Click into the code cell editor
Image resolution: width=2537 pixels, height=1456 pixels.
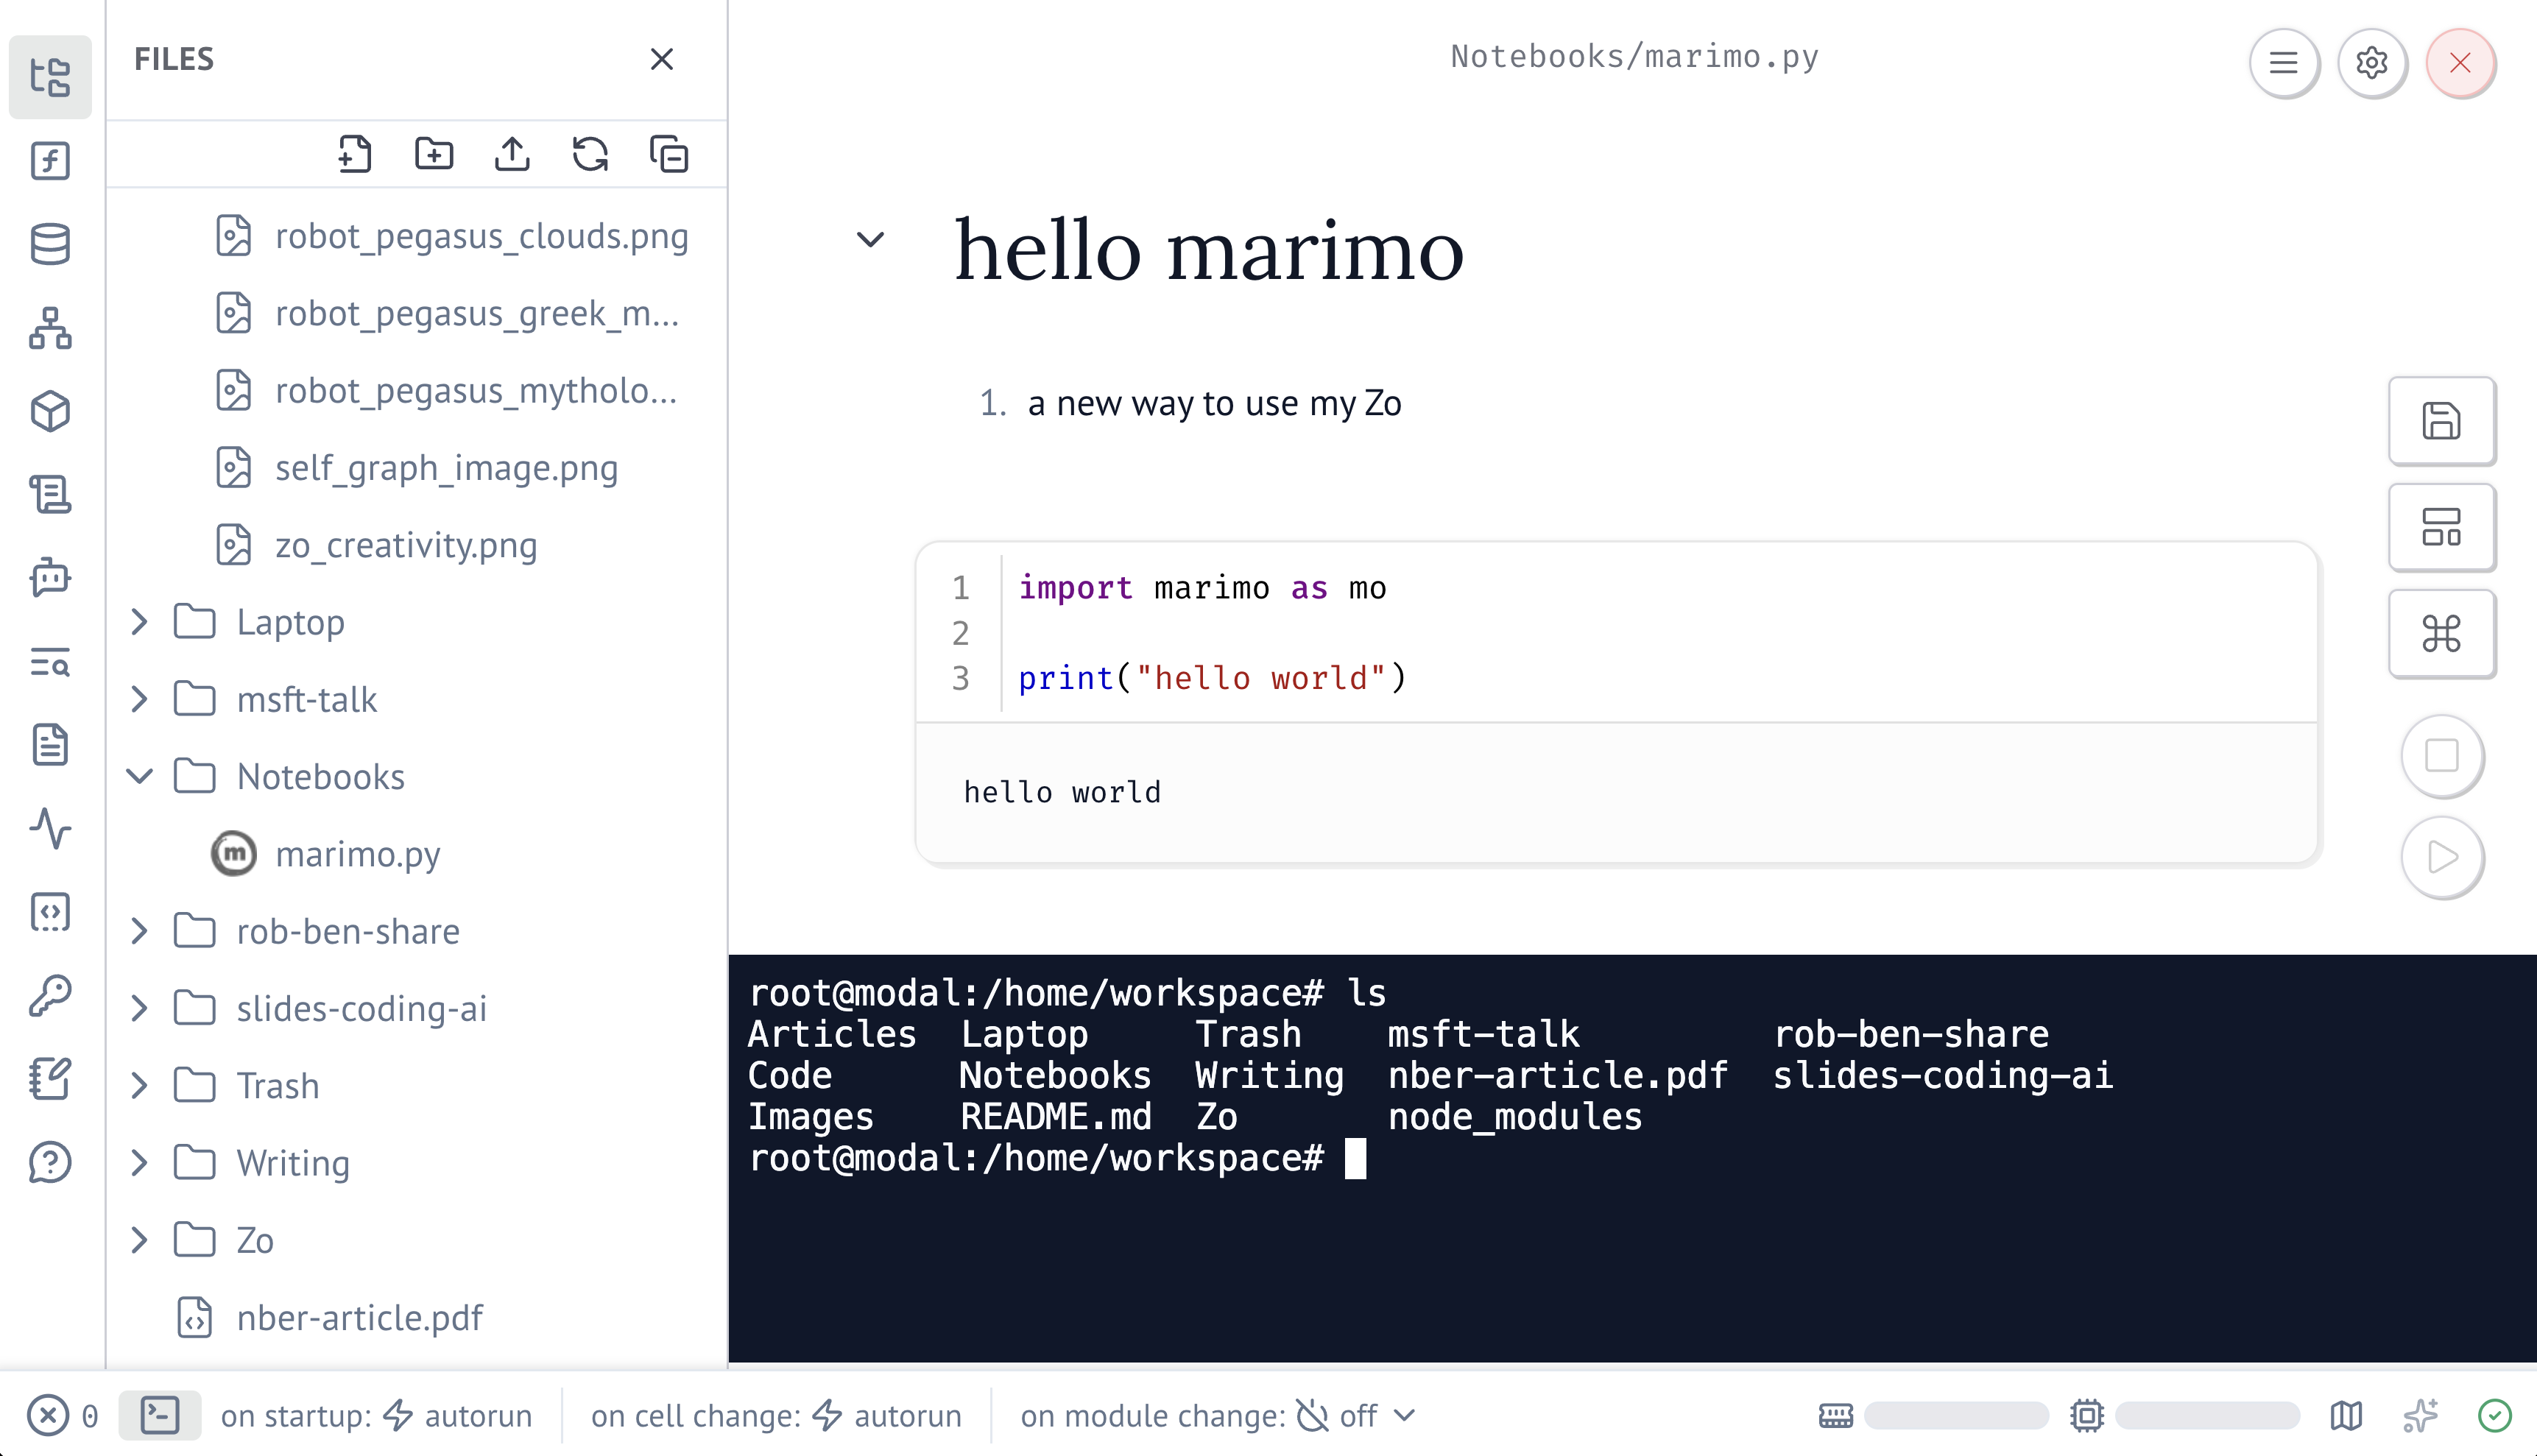pyautogui.click(x=1616, y=632)
